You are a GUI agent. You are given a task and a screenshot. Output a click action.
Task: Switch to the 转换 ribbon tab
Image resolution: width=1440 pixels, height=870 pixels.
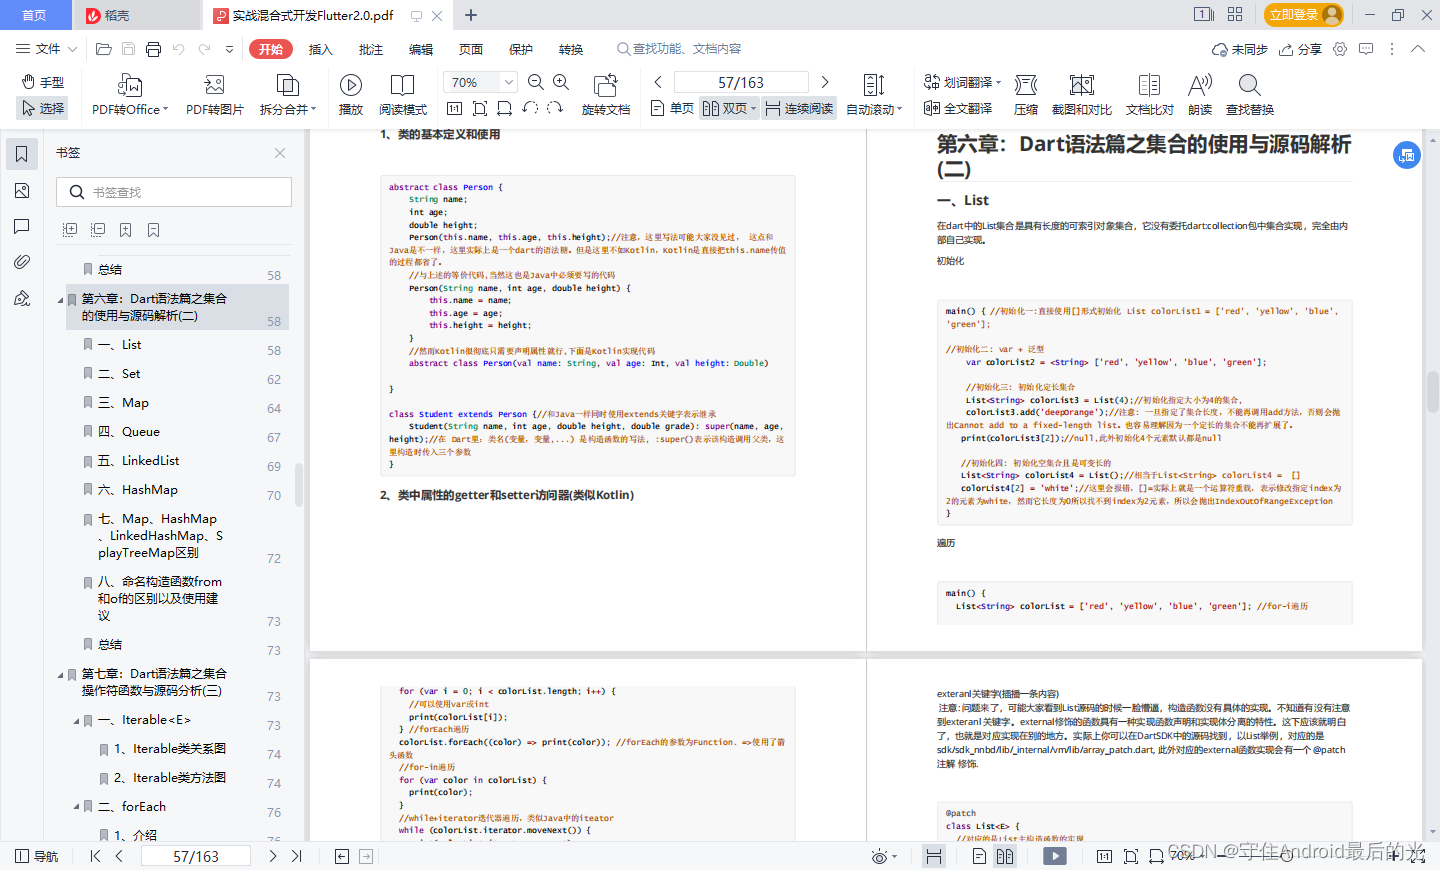point(570,49)
